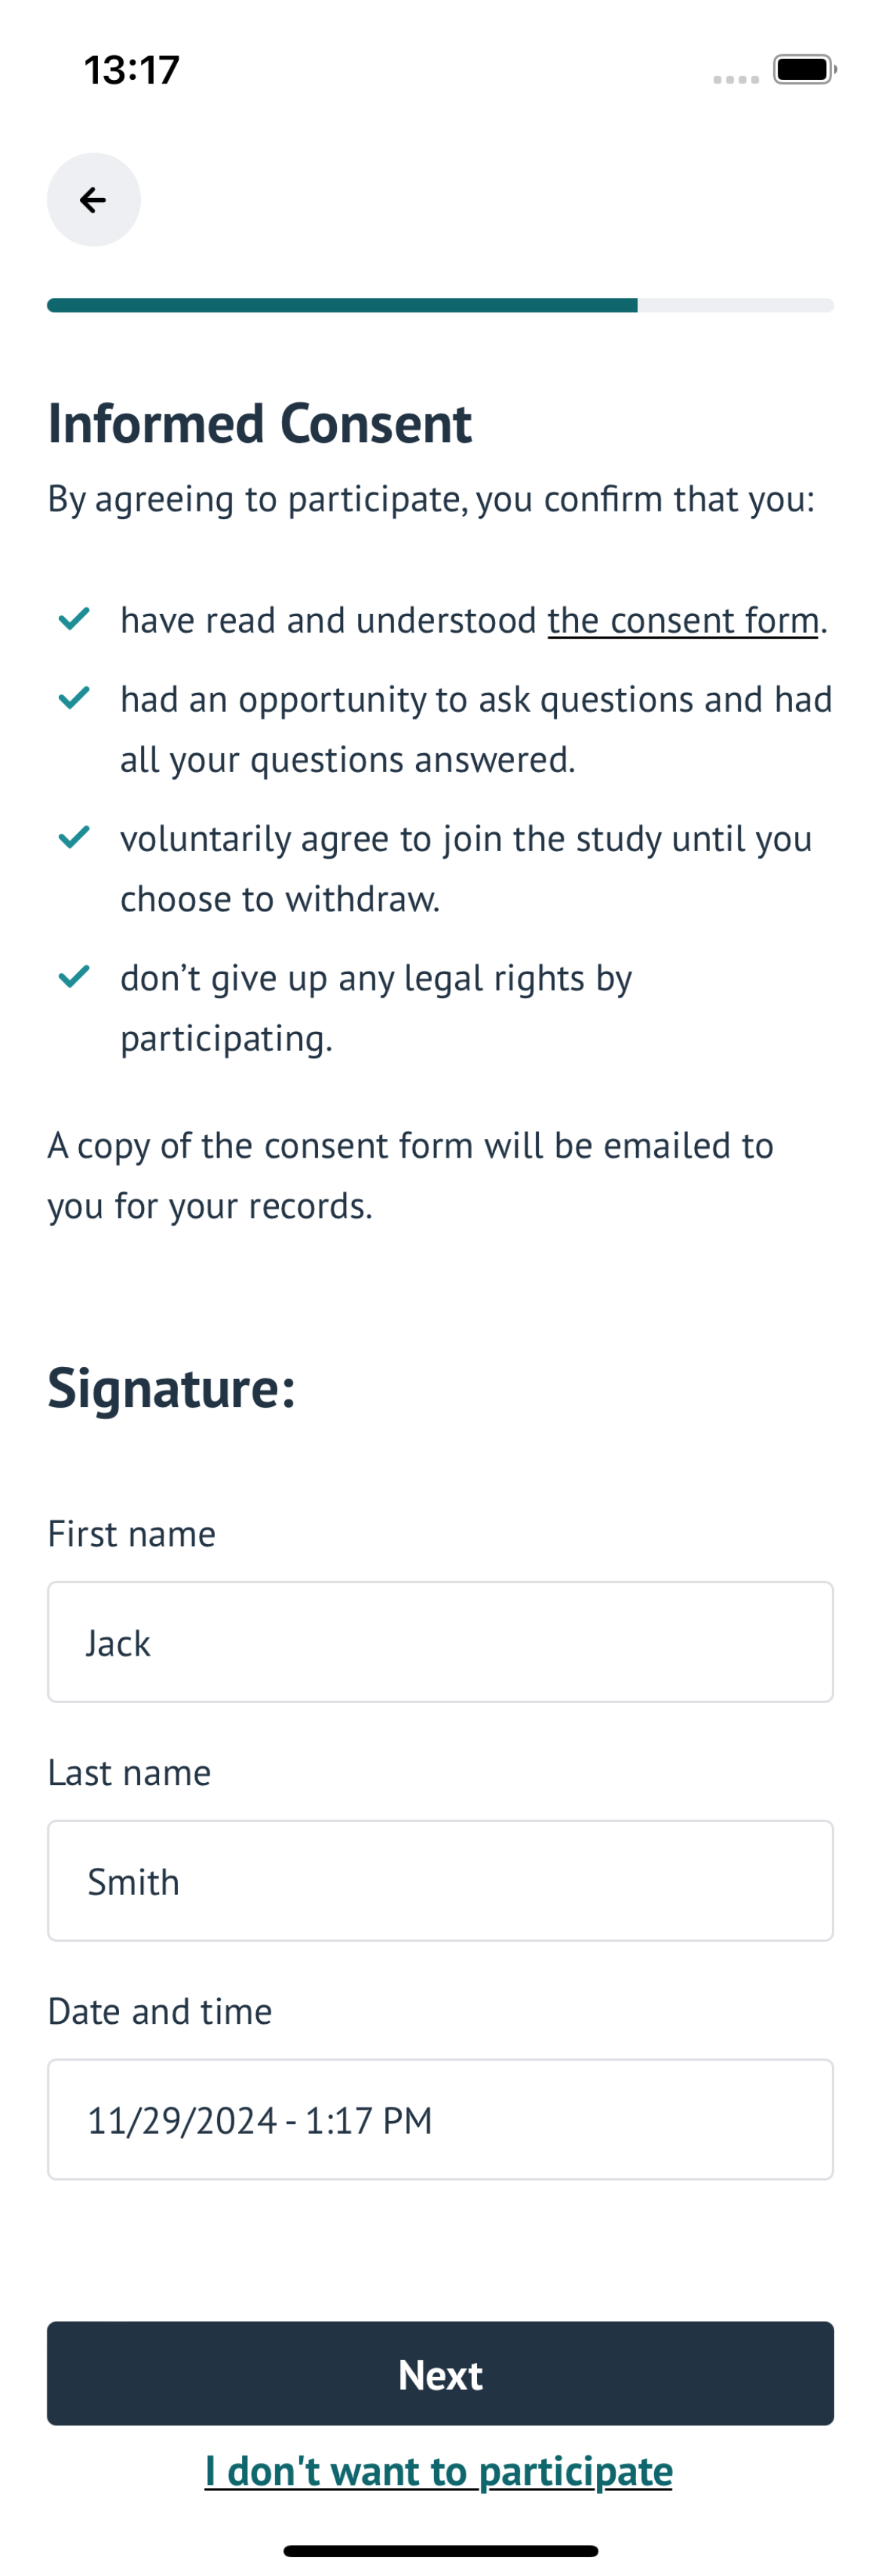This screenshot has height=2576, width=881.
Task: Click the battery icon in status bar
Action: click(805, 70)
